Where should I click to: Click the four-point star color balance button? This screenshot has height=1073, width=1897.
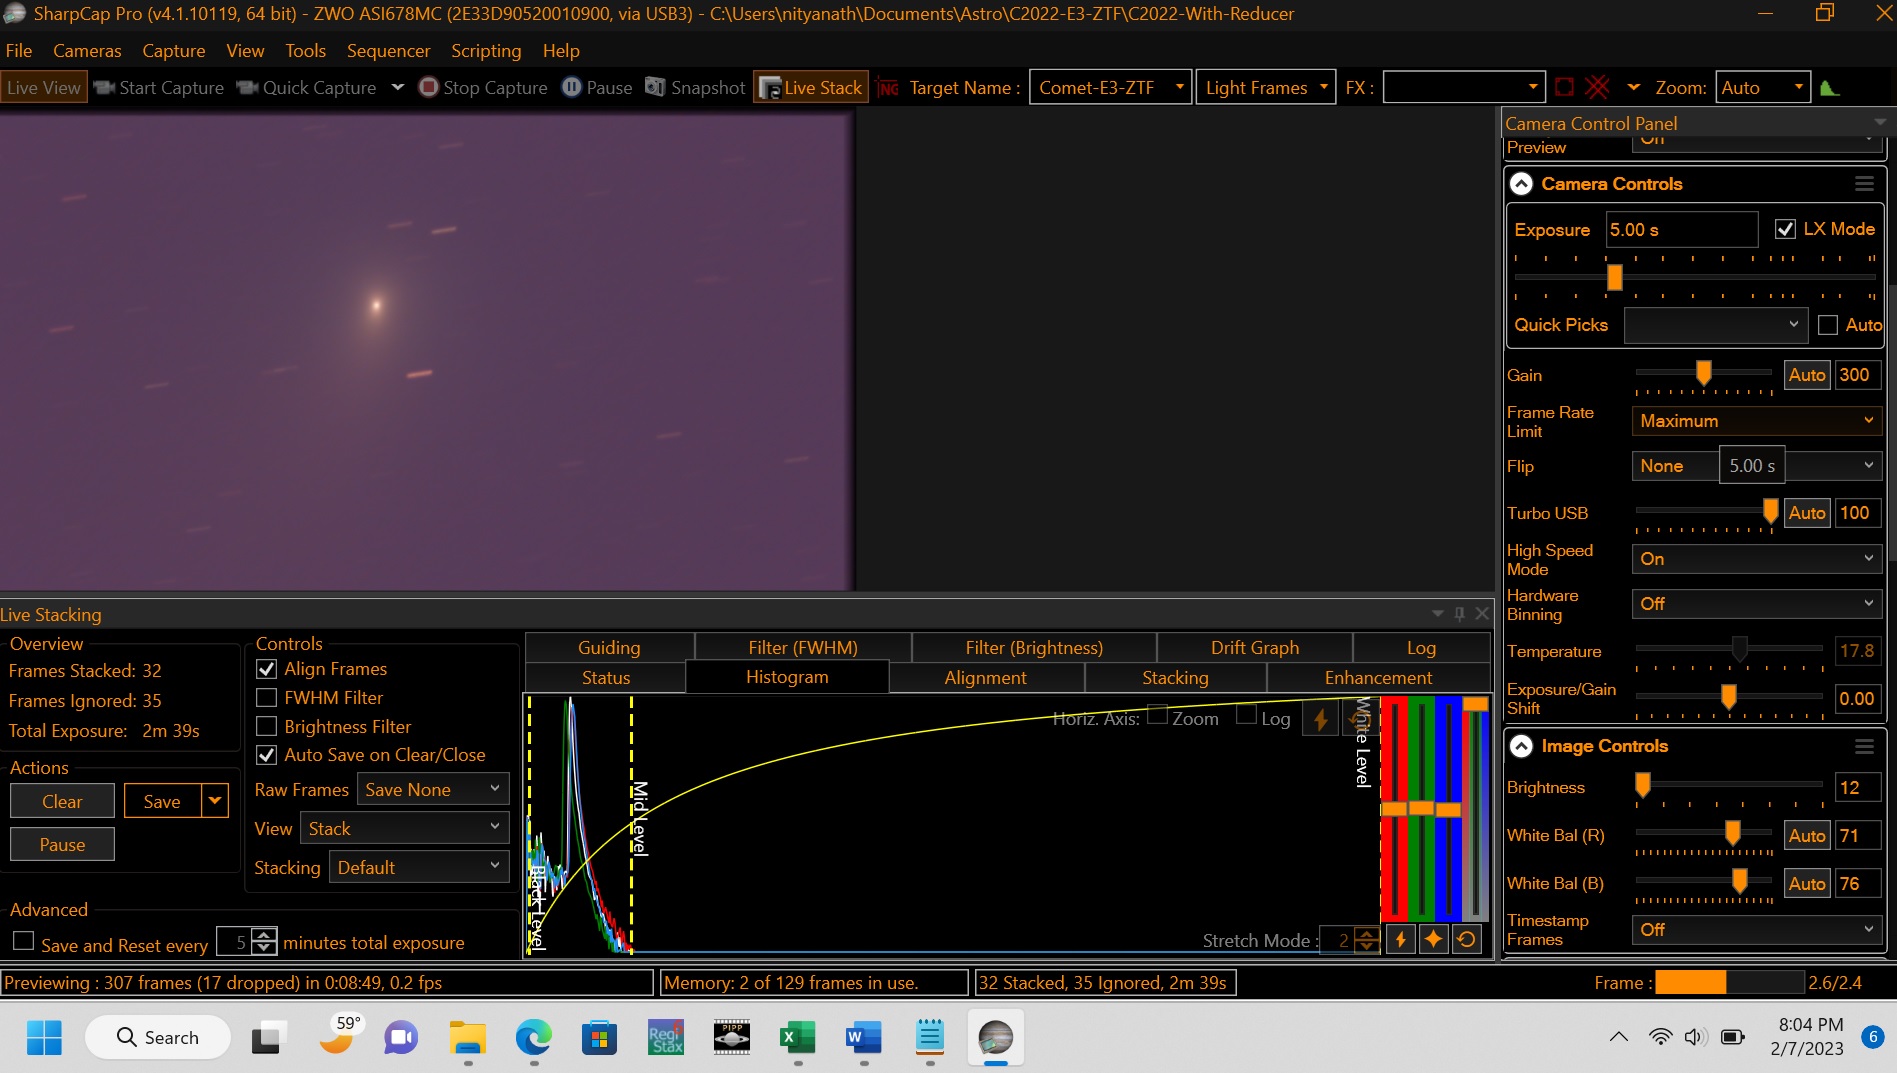1434,940
